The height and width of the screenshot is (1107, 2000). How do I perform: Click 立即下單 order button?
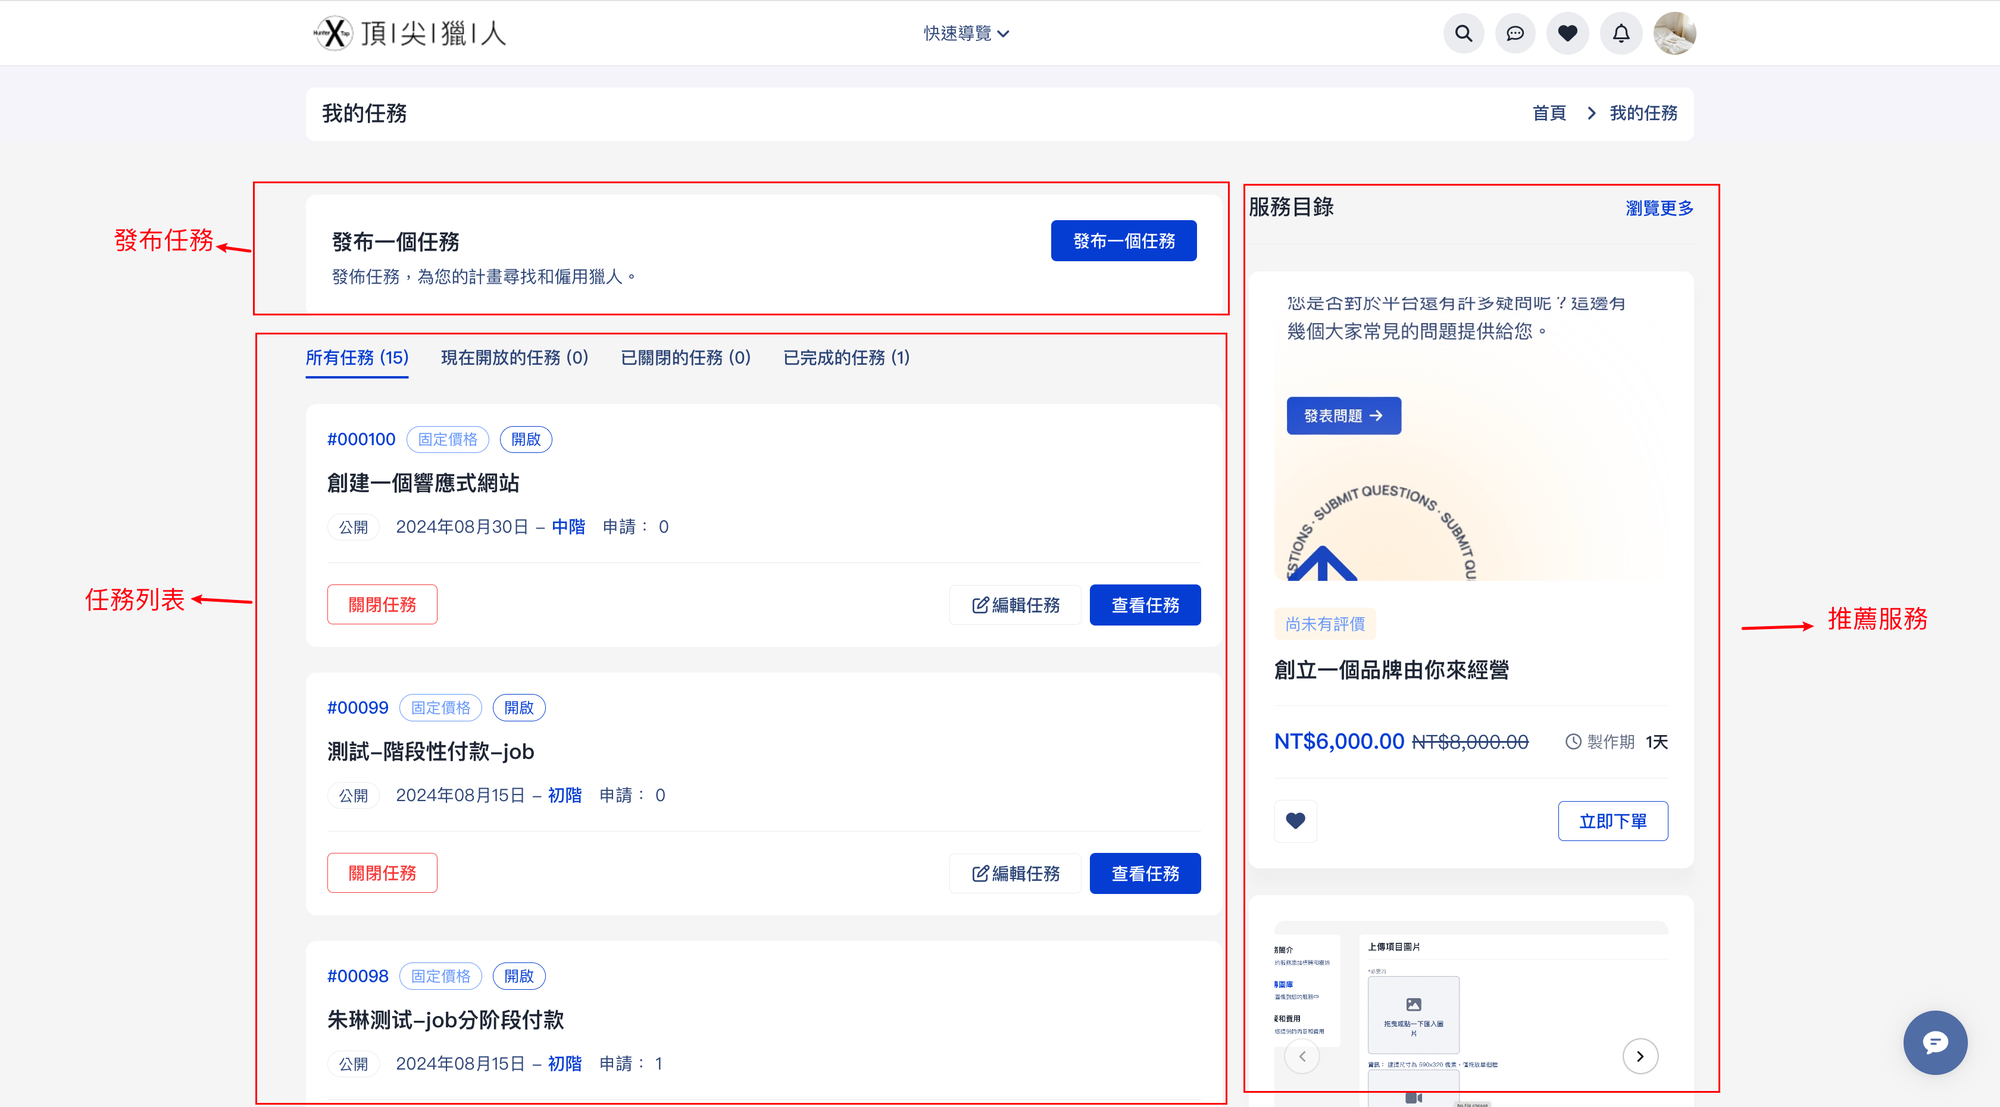(1612, 821)
